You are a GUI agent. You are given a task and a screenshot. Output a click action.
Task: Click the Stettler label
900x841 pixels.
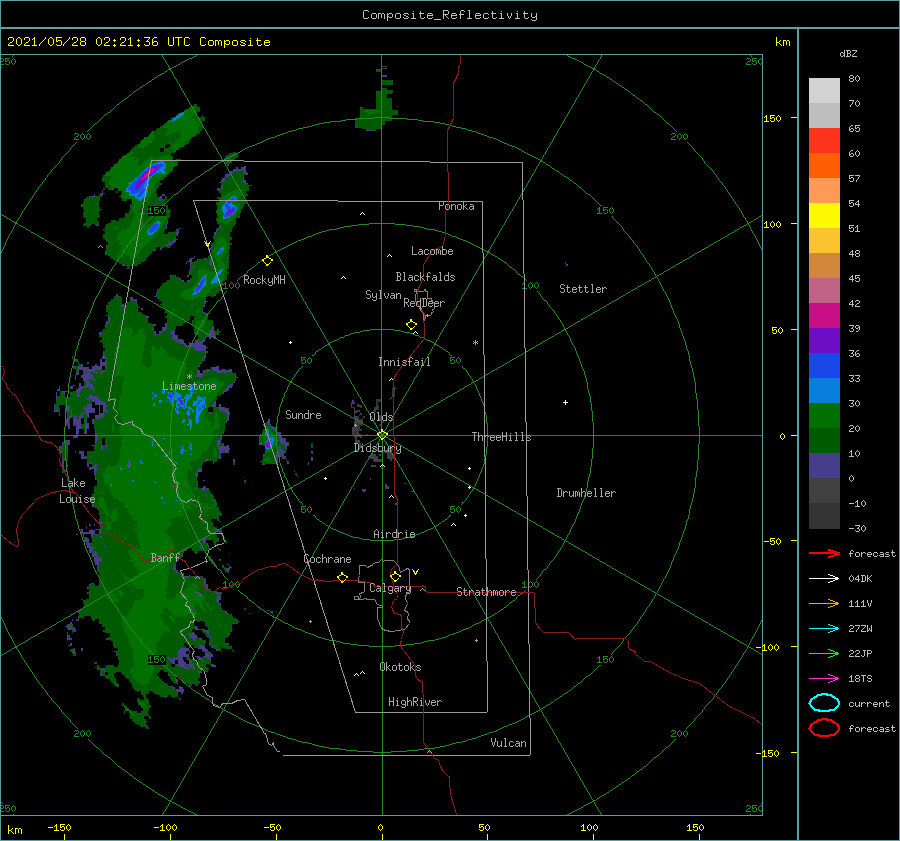(x=583, y=289)
